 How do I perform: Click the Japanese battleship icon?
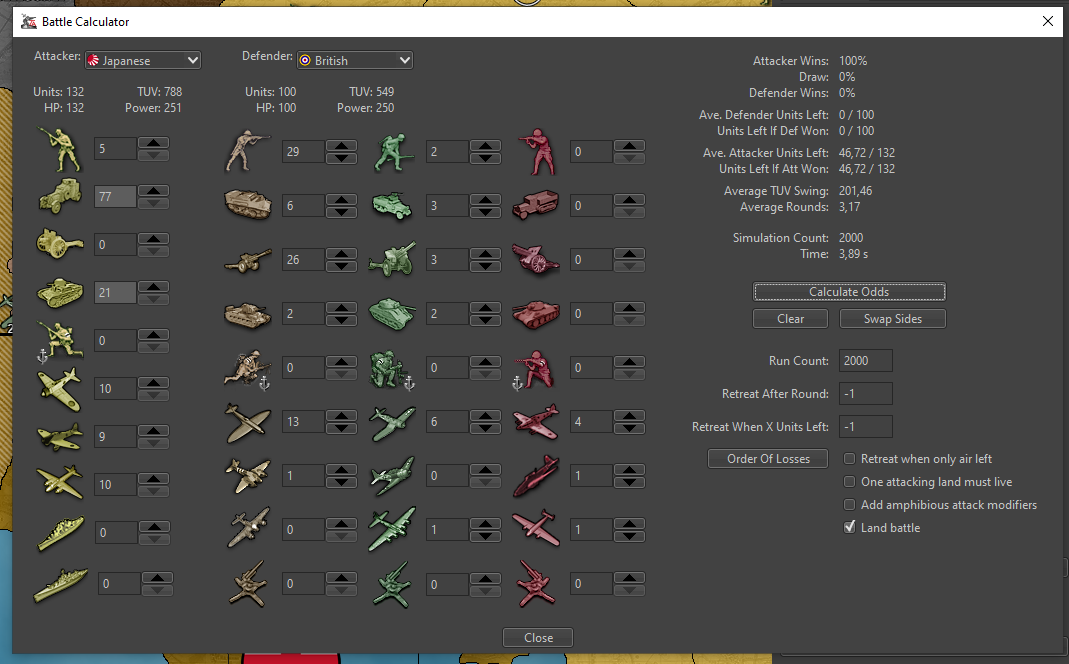[x=60, y=584]
